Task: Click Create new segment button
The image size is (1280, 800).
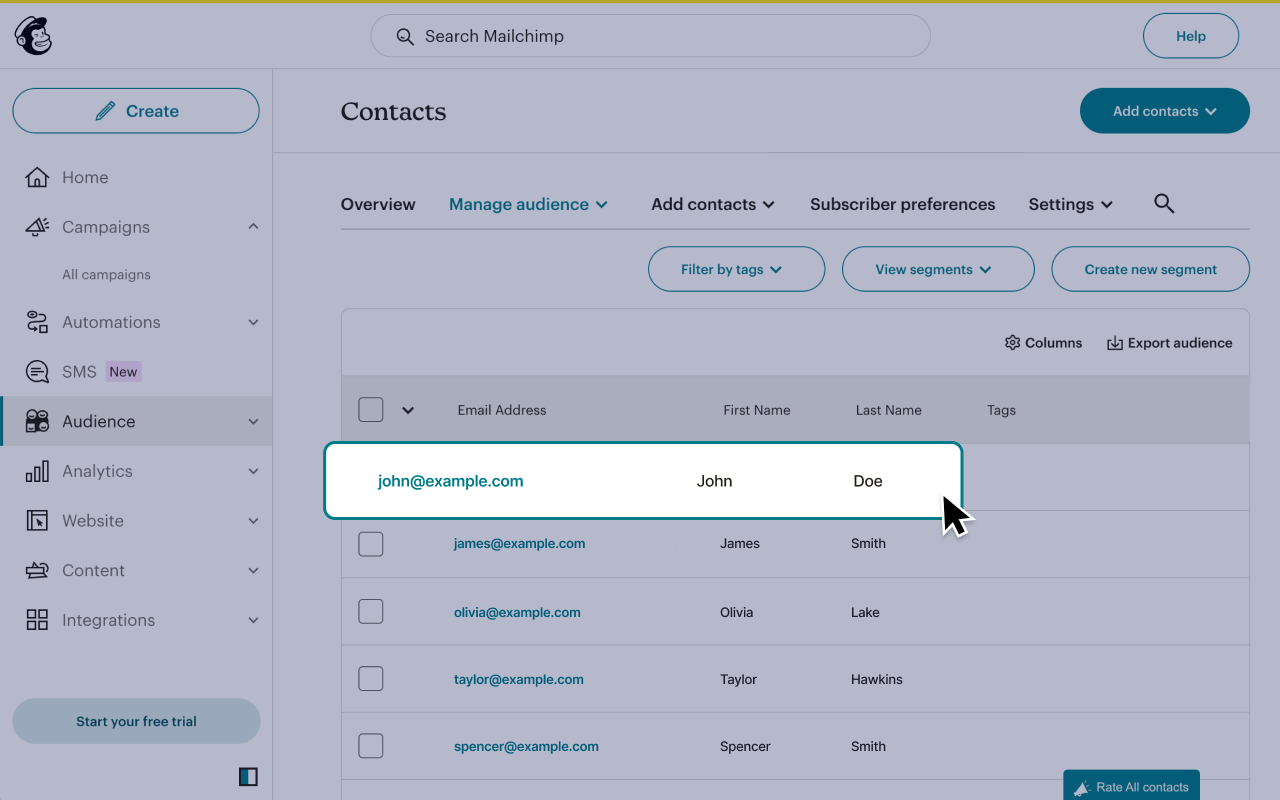Action: point(1150,269)
